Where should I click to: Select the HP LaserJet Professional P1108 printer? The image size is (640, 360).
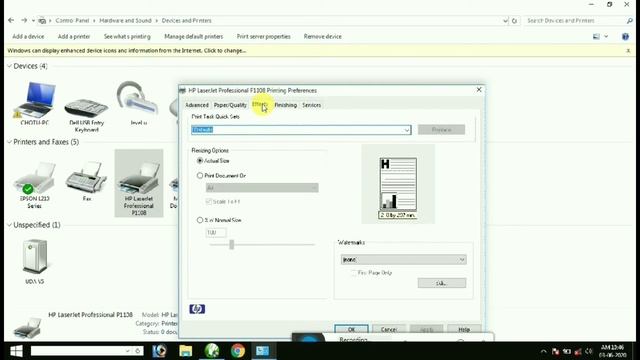pos(139,184)
